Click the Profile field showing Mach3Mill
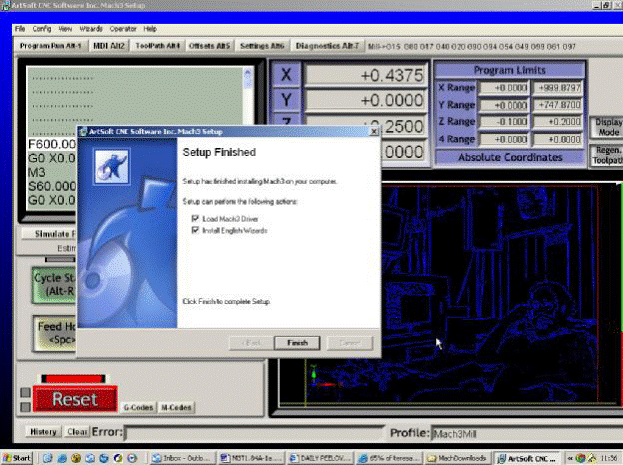 point(527,434)
